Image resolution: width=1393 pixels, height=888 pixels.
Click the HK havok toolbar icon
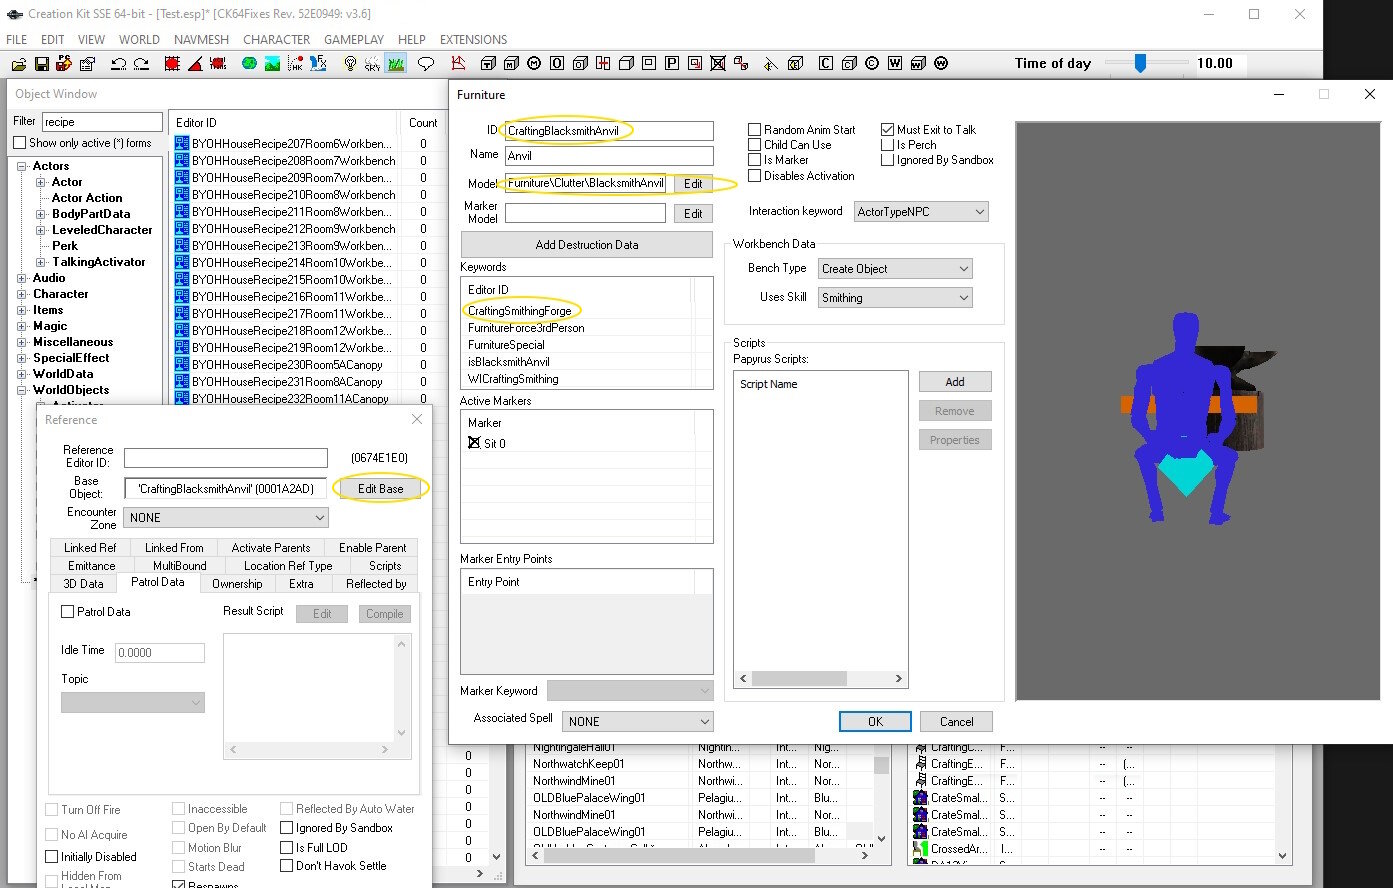click(x=295, y=64)
